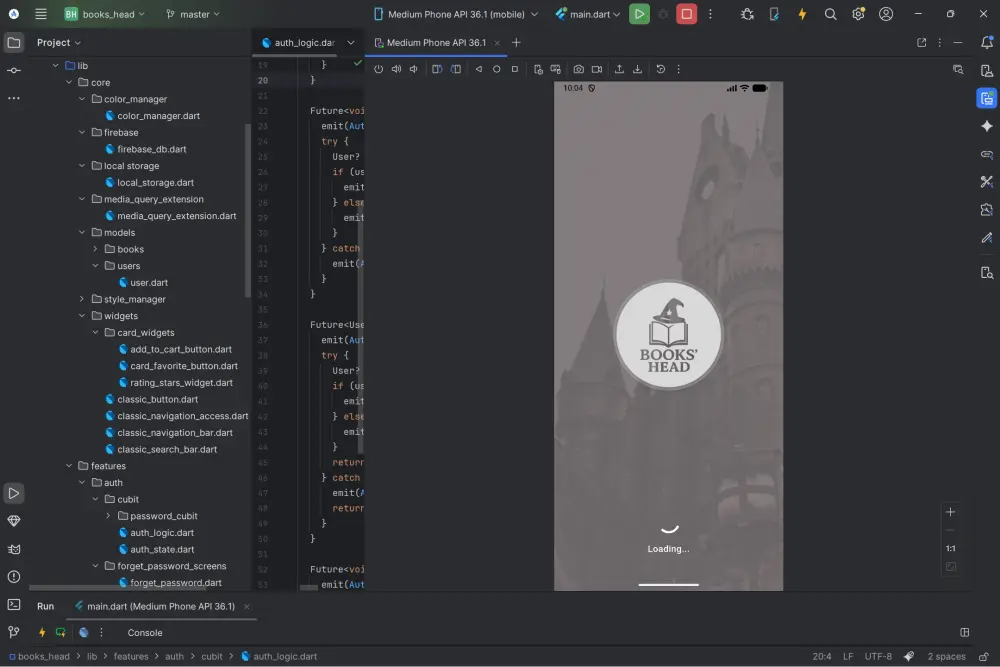The height and width of the screenshot is (667, 1000).
Task: Open Search Everywhere with the magnifier icon
Action: click(x=830, y=15)
